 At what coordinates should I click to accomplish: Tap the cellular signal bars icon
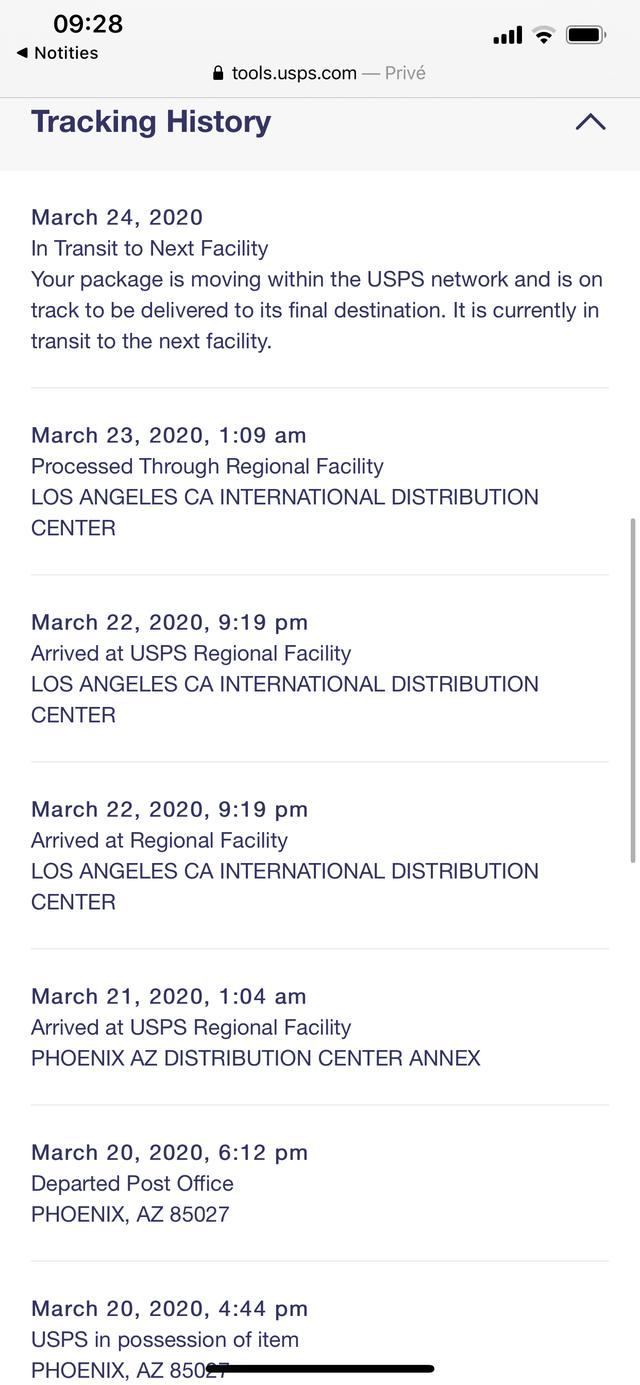[x=507, y=36]
